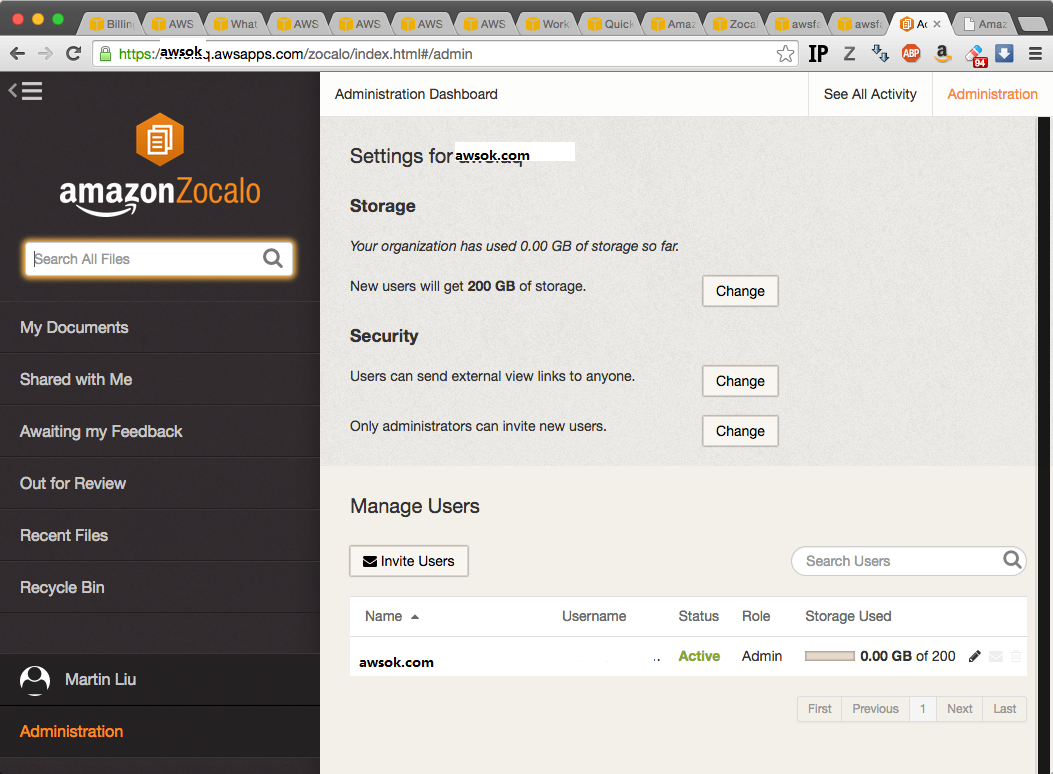Click the blue download arrow extension icon
The width and height of the screenshot is (1053, 774).
[x=1004, y=54]
